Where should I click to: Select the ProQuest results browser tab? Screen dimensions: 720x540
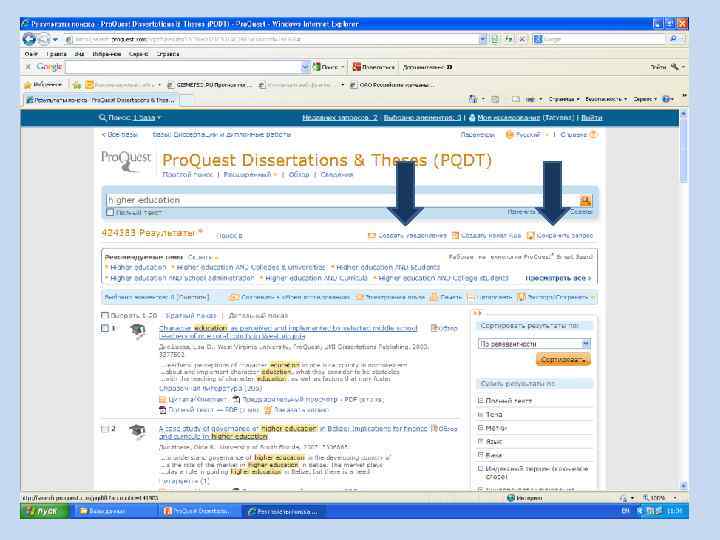pyautogui.click(x=101, y=100)
